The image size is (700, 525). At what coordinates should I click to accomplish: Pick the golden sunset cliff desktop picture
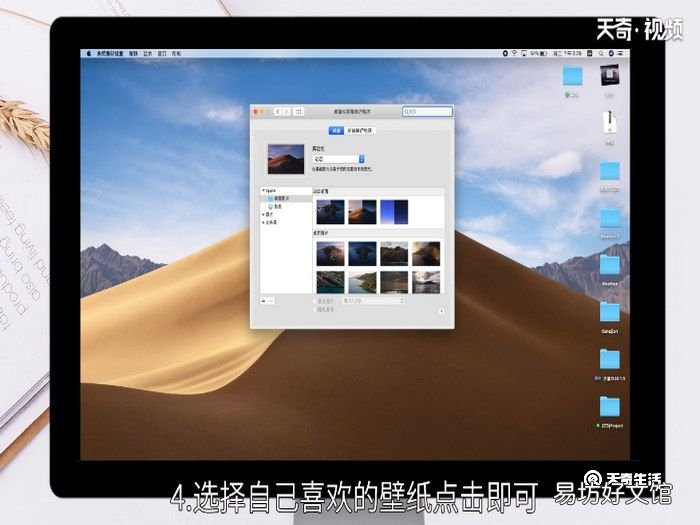point(426,254)
